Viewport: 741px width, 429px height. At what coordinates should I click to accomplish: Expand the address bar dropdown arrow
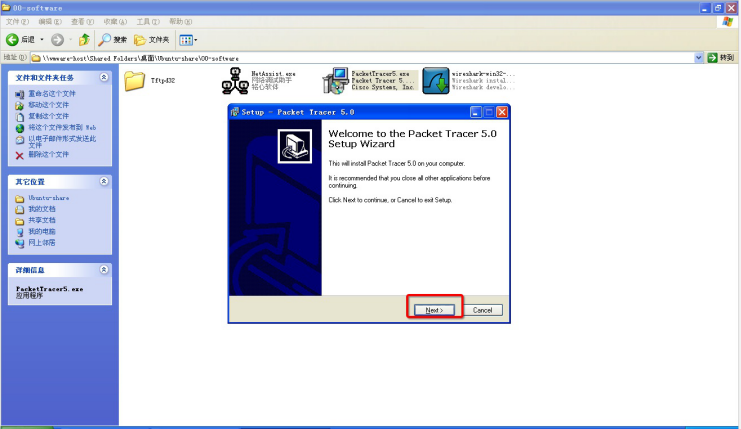pos(698,58)
